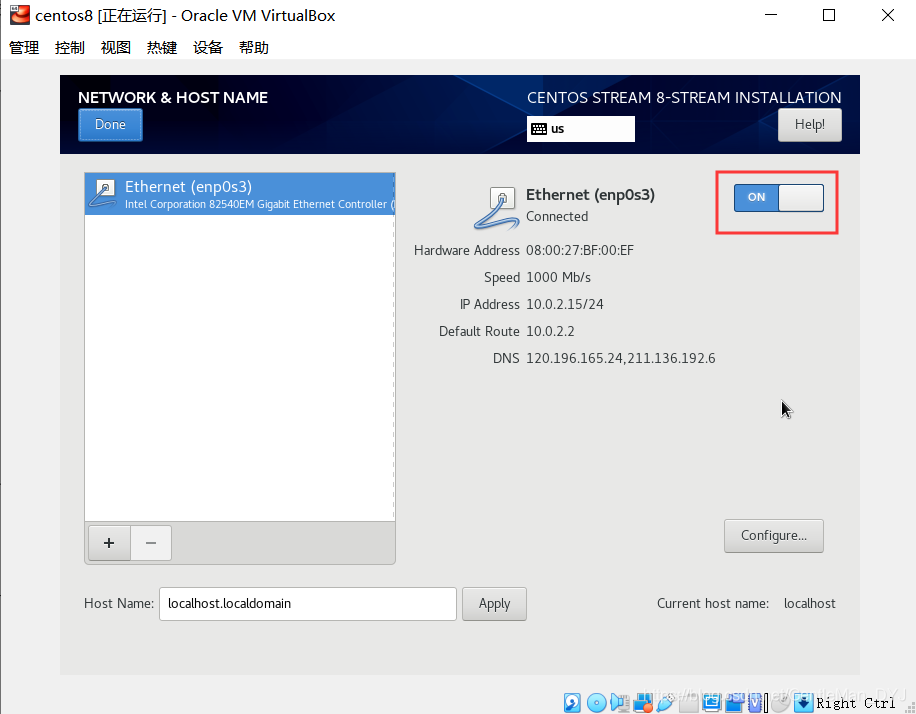The width and height of the screenshot is (916, 714).
Task: Click the network adapter icon in status bar
Action: [x=643, y=702]
